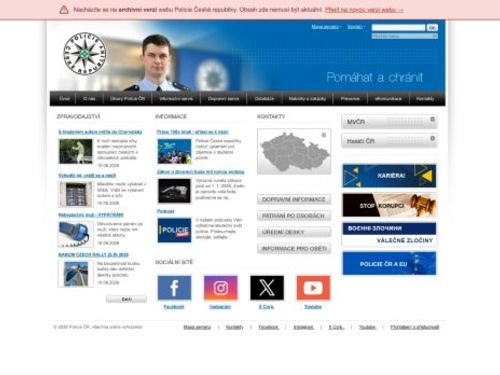Open the Instagram text link under Instagram icon
Image resolution: width=500 pixels, height=375 pixels.
(220, 307)
